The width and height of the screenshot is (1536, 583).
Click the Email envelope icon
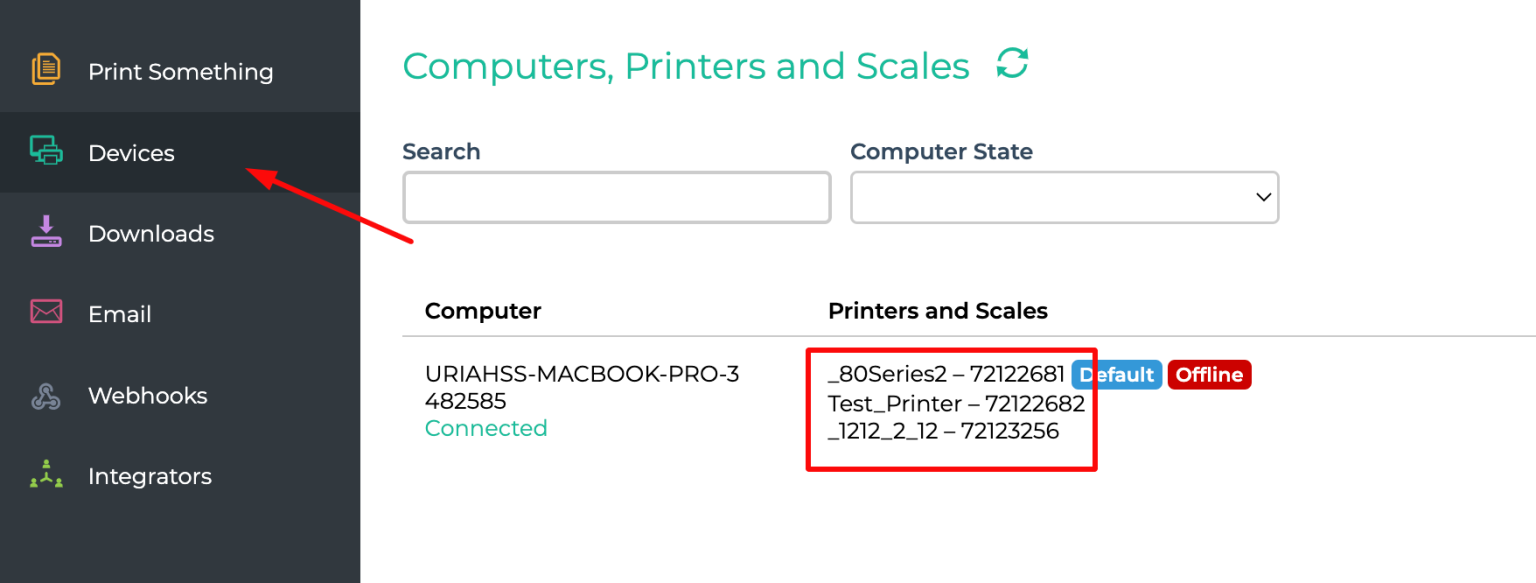[46, 313]
